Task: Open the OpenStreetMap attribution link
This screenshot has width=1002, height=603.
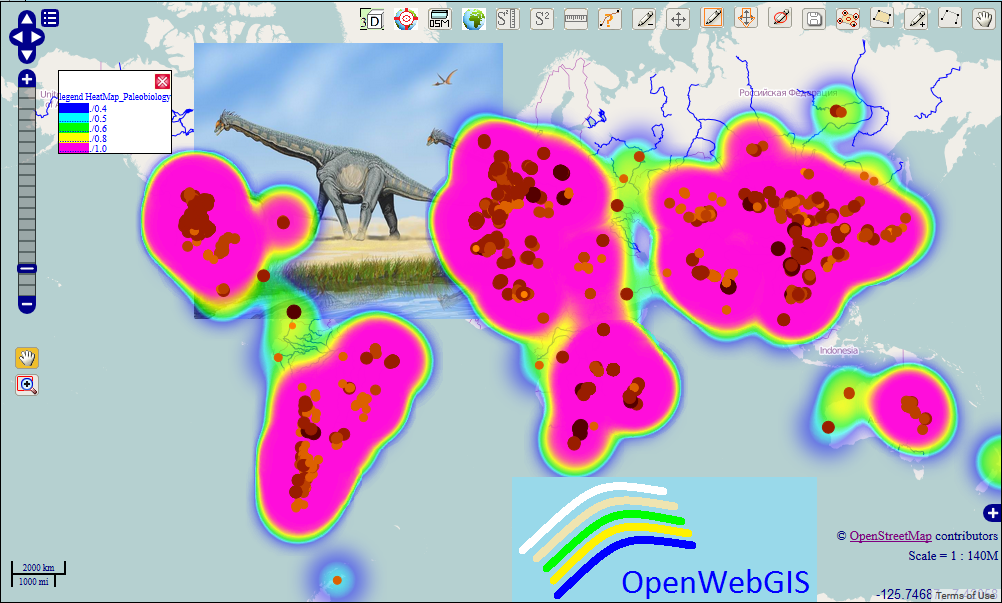Action: [890, 536]
